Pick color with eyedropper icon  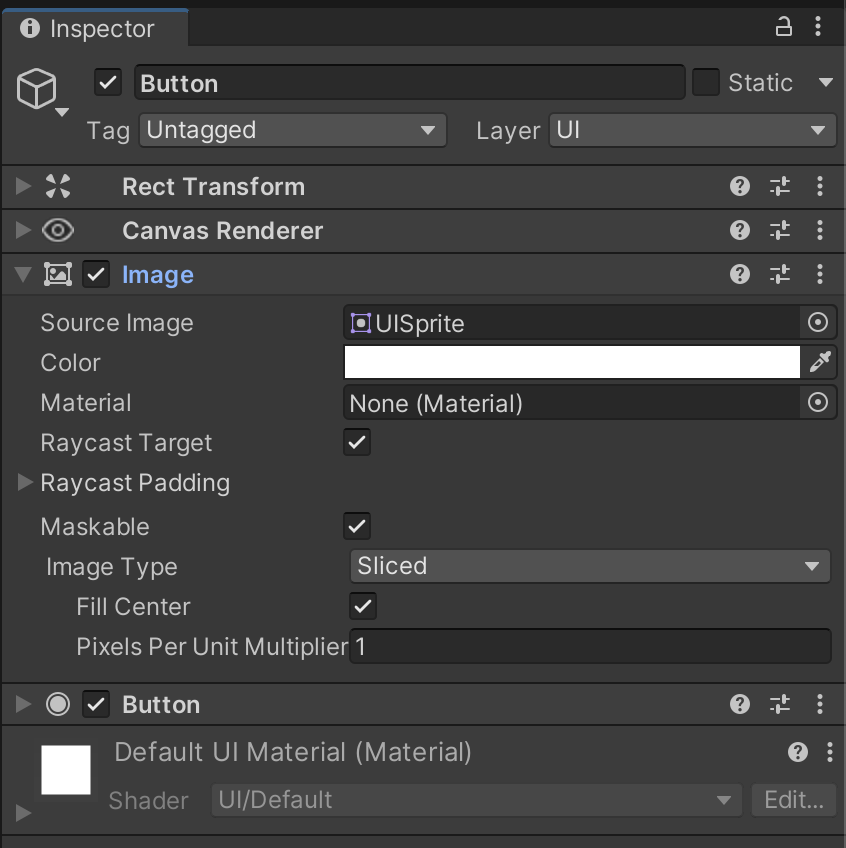pos(819,362)
